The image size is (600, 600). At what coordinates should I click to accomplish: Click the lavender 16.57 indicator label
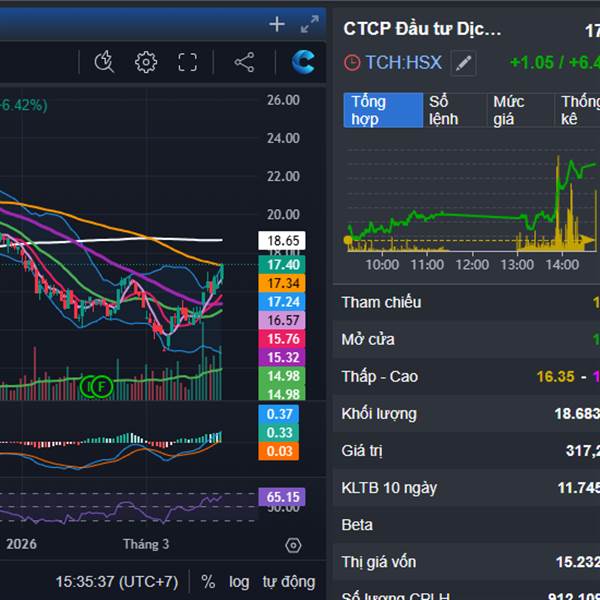coord(282,320)
